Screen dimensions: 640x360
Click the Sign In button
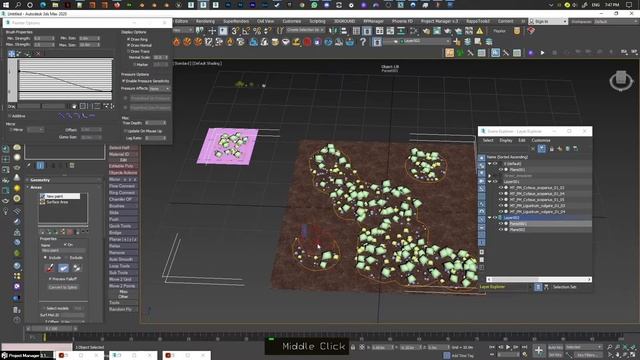(x=547, y=21)
